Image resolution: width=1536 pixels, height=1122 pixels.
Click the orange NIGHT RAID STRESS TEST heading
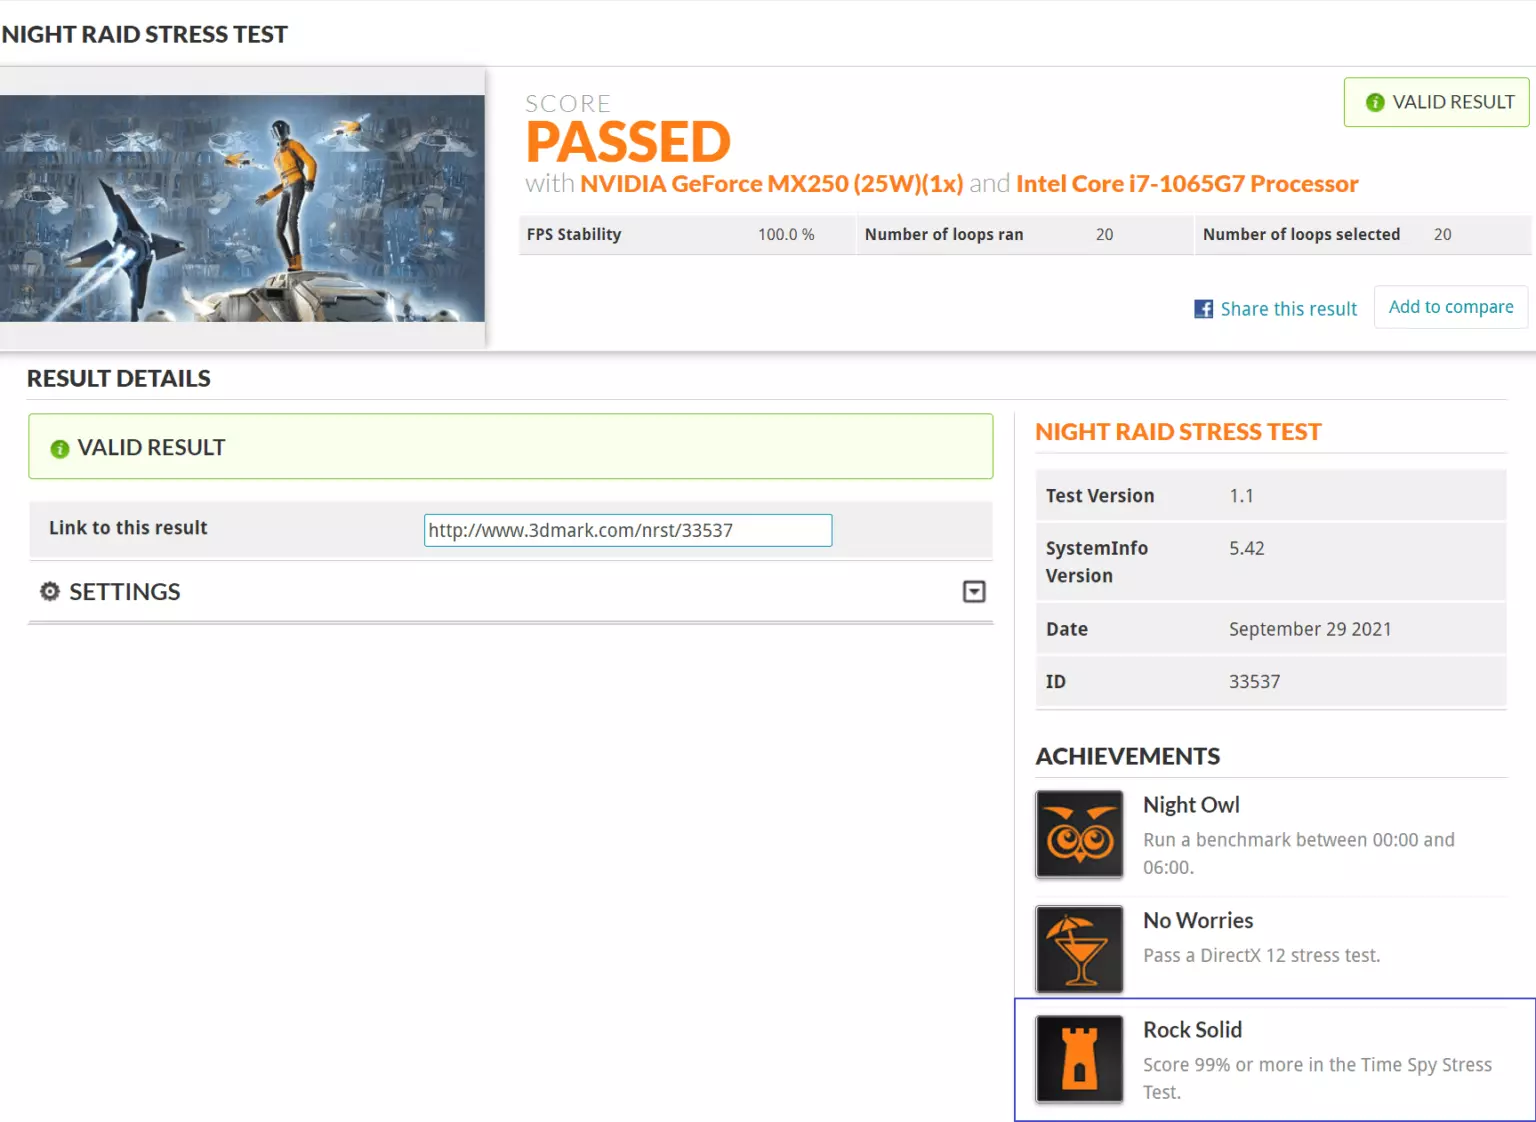[x=1178, y=432]
